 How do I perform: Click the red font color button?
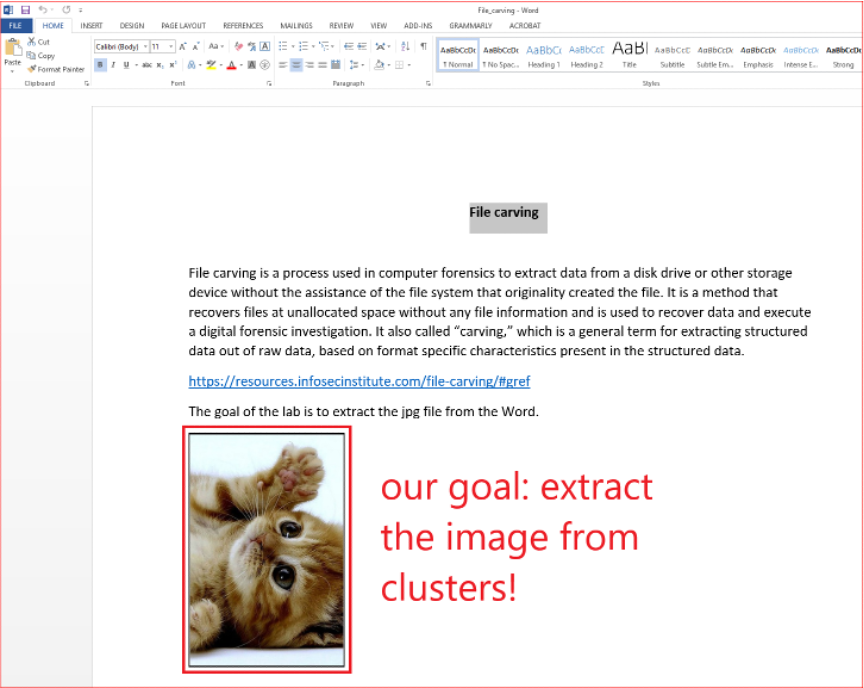coord(231,65)
